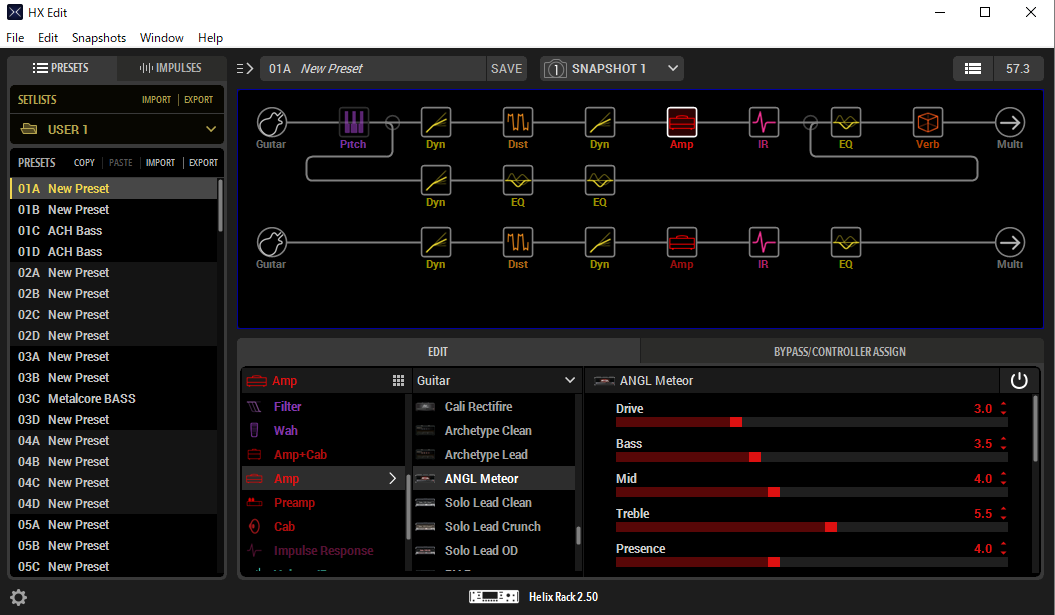
Task: Click the merge point before the EQ block
Action: click(811, 122)
